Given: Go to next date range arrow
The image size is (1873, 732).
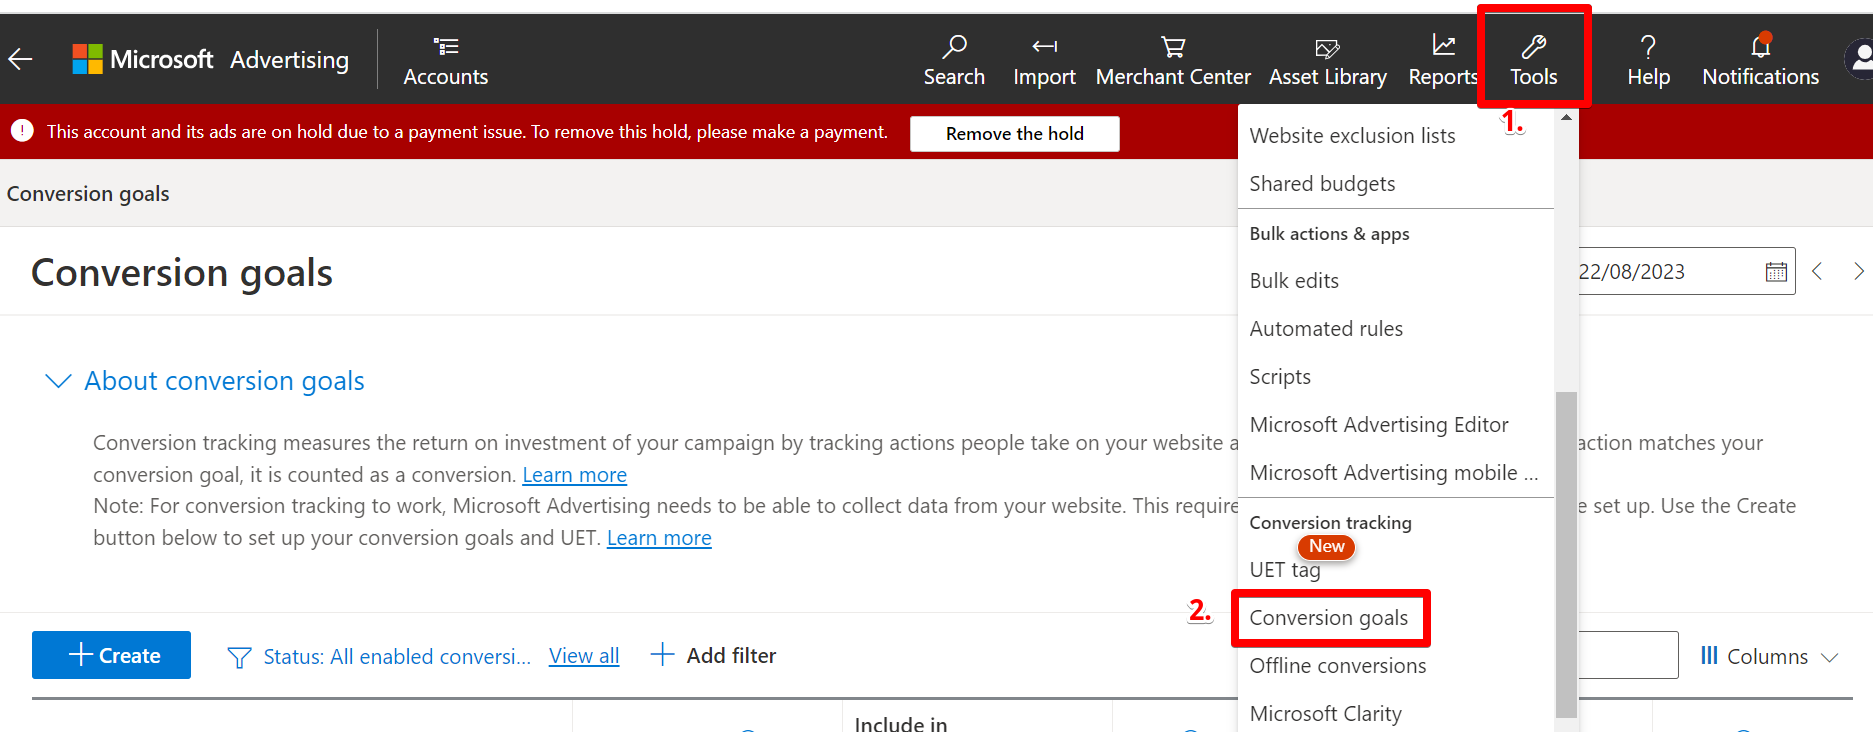Looking at the screenshot, I should pyautogui.click(x=1858, y=271).
